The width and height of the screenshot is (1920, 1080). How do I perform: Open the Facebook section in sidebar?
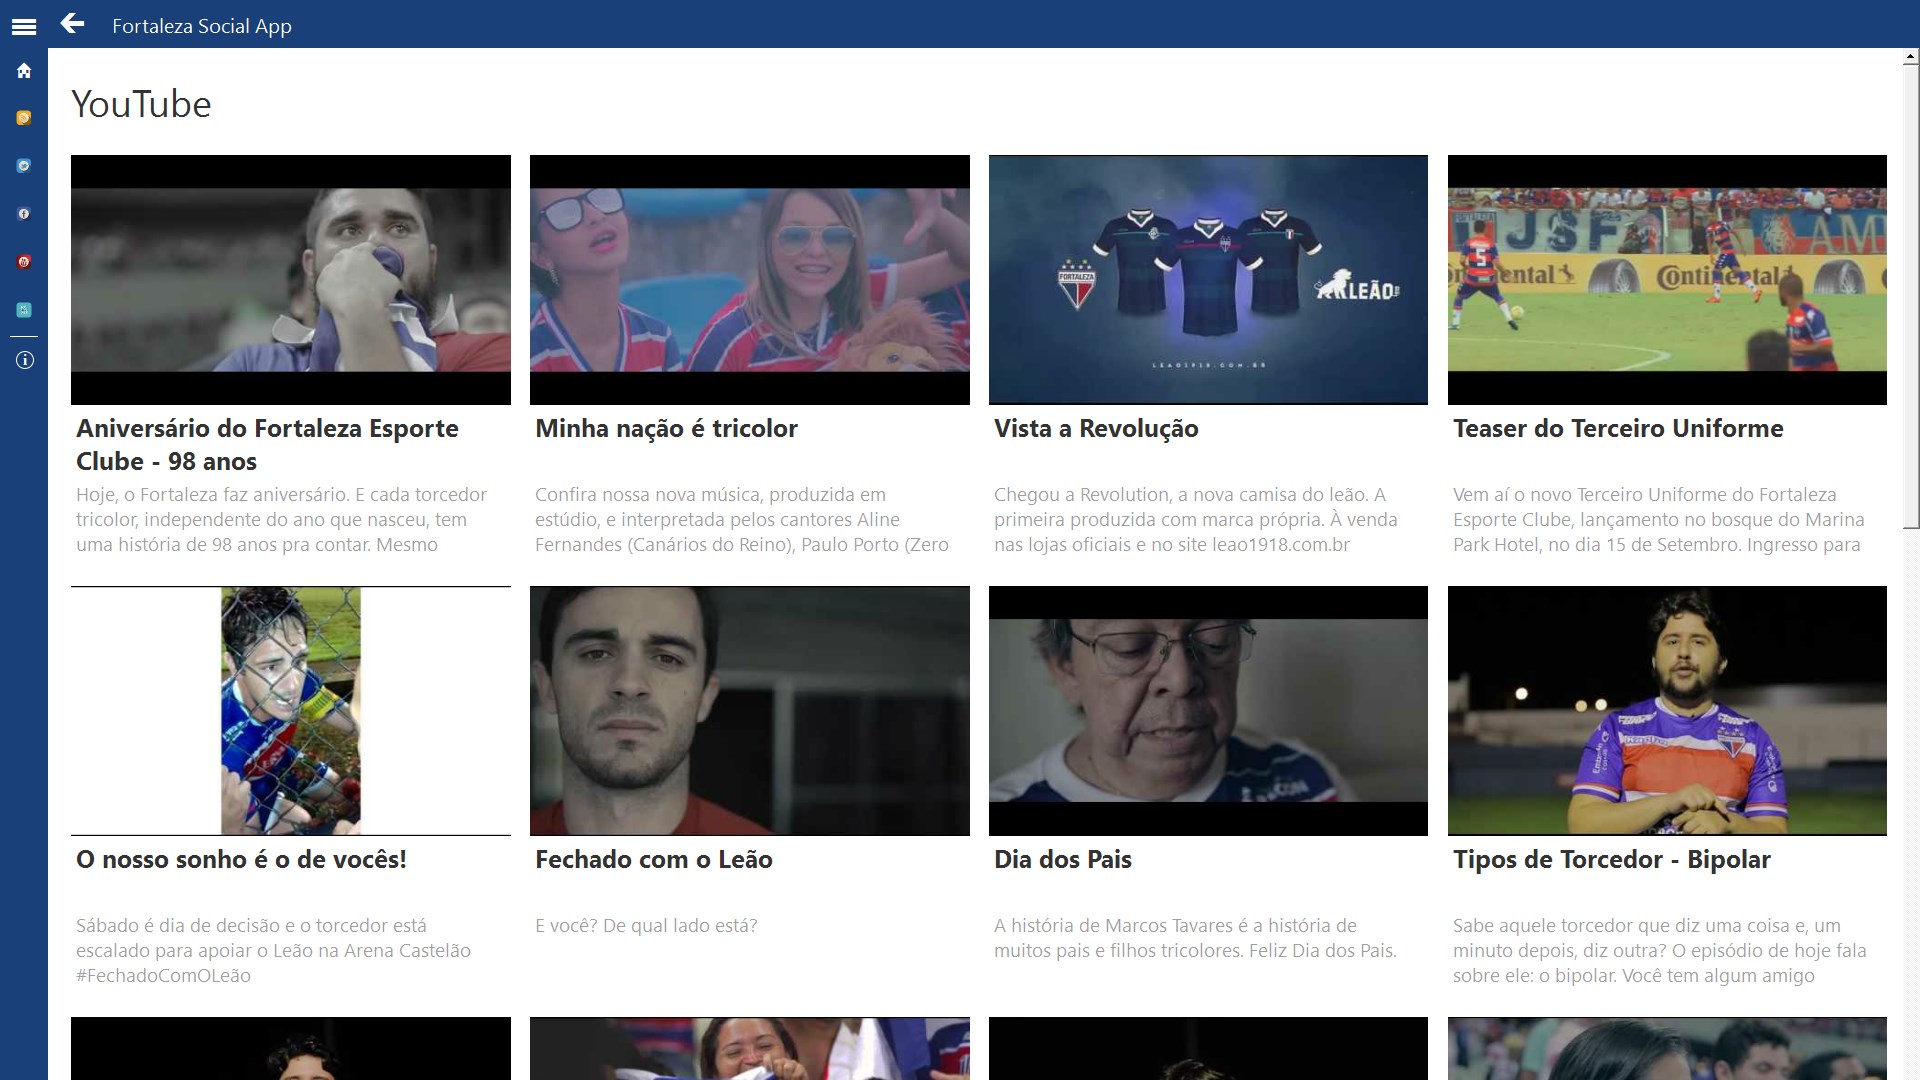point(24,214)
